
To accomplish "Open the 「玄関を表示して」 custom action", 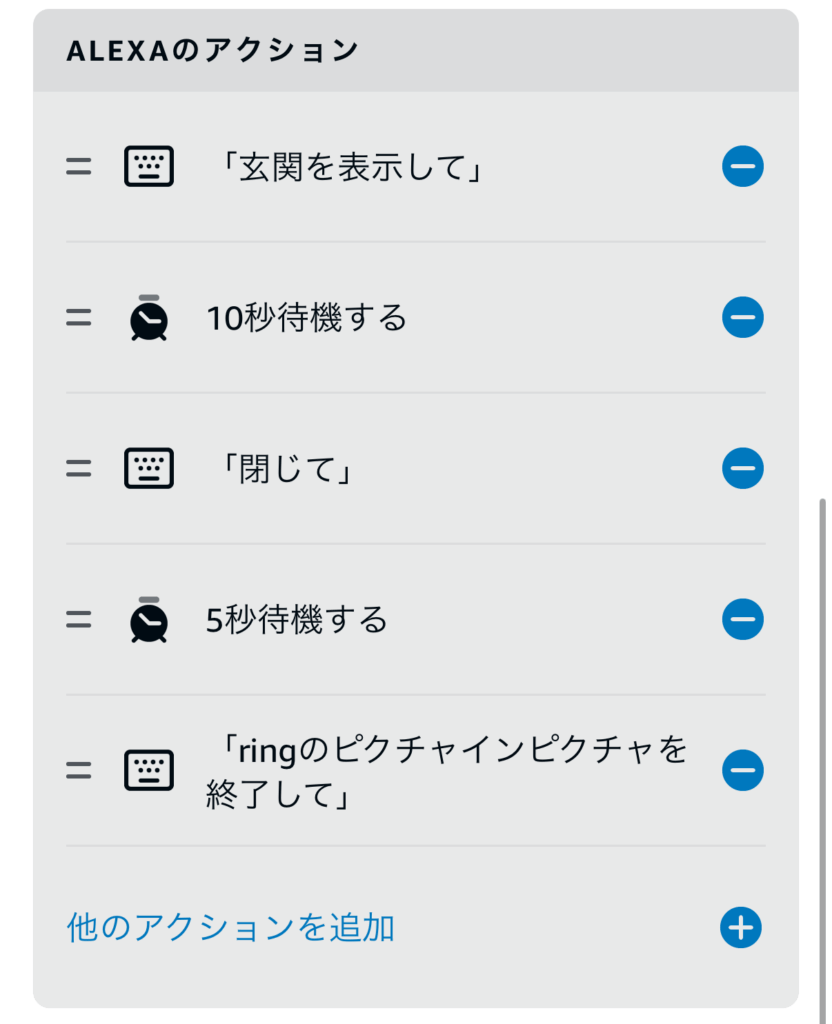I will (x=350, y=167).
